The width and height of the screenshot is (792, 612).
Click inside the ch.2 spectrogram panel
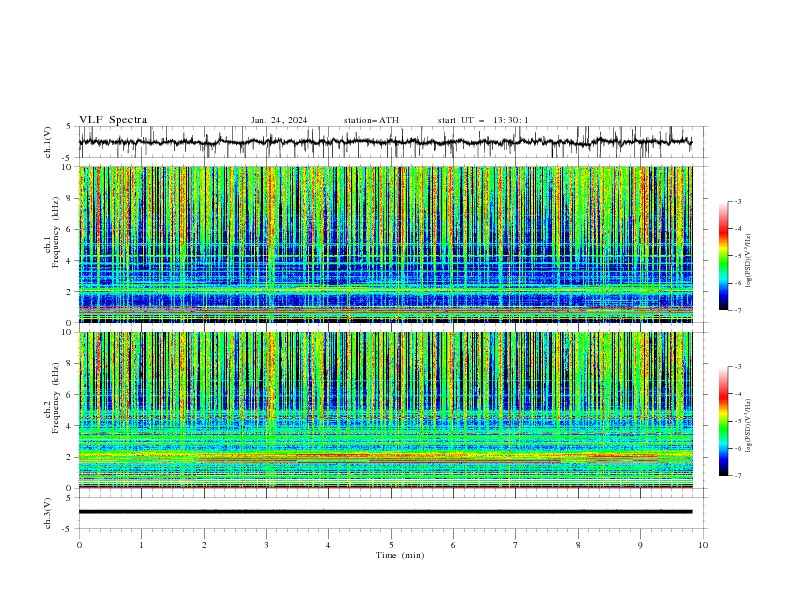point(385,410)
